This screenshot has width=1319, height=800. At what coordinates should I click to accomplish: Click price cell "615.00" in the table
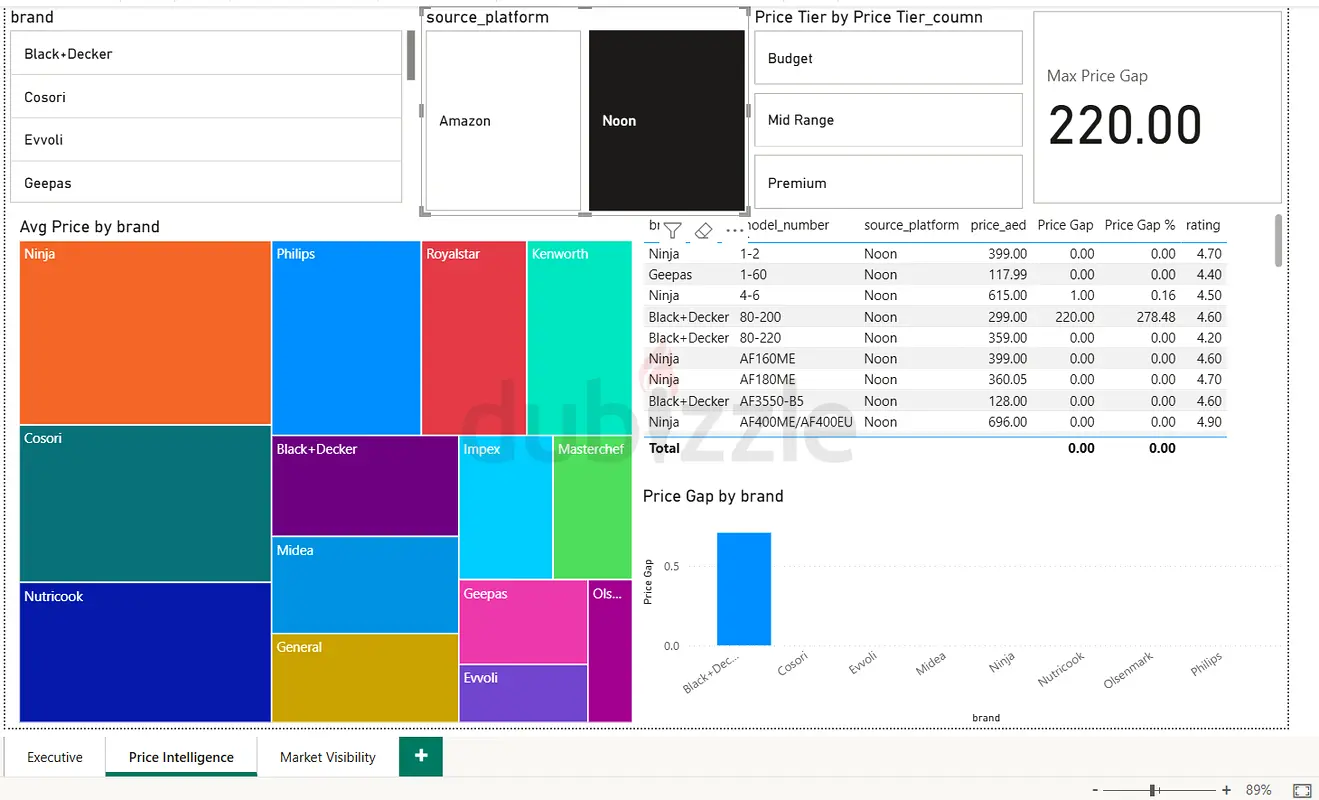tap(1007, 296)
